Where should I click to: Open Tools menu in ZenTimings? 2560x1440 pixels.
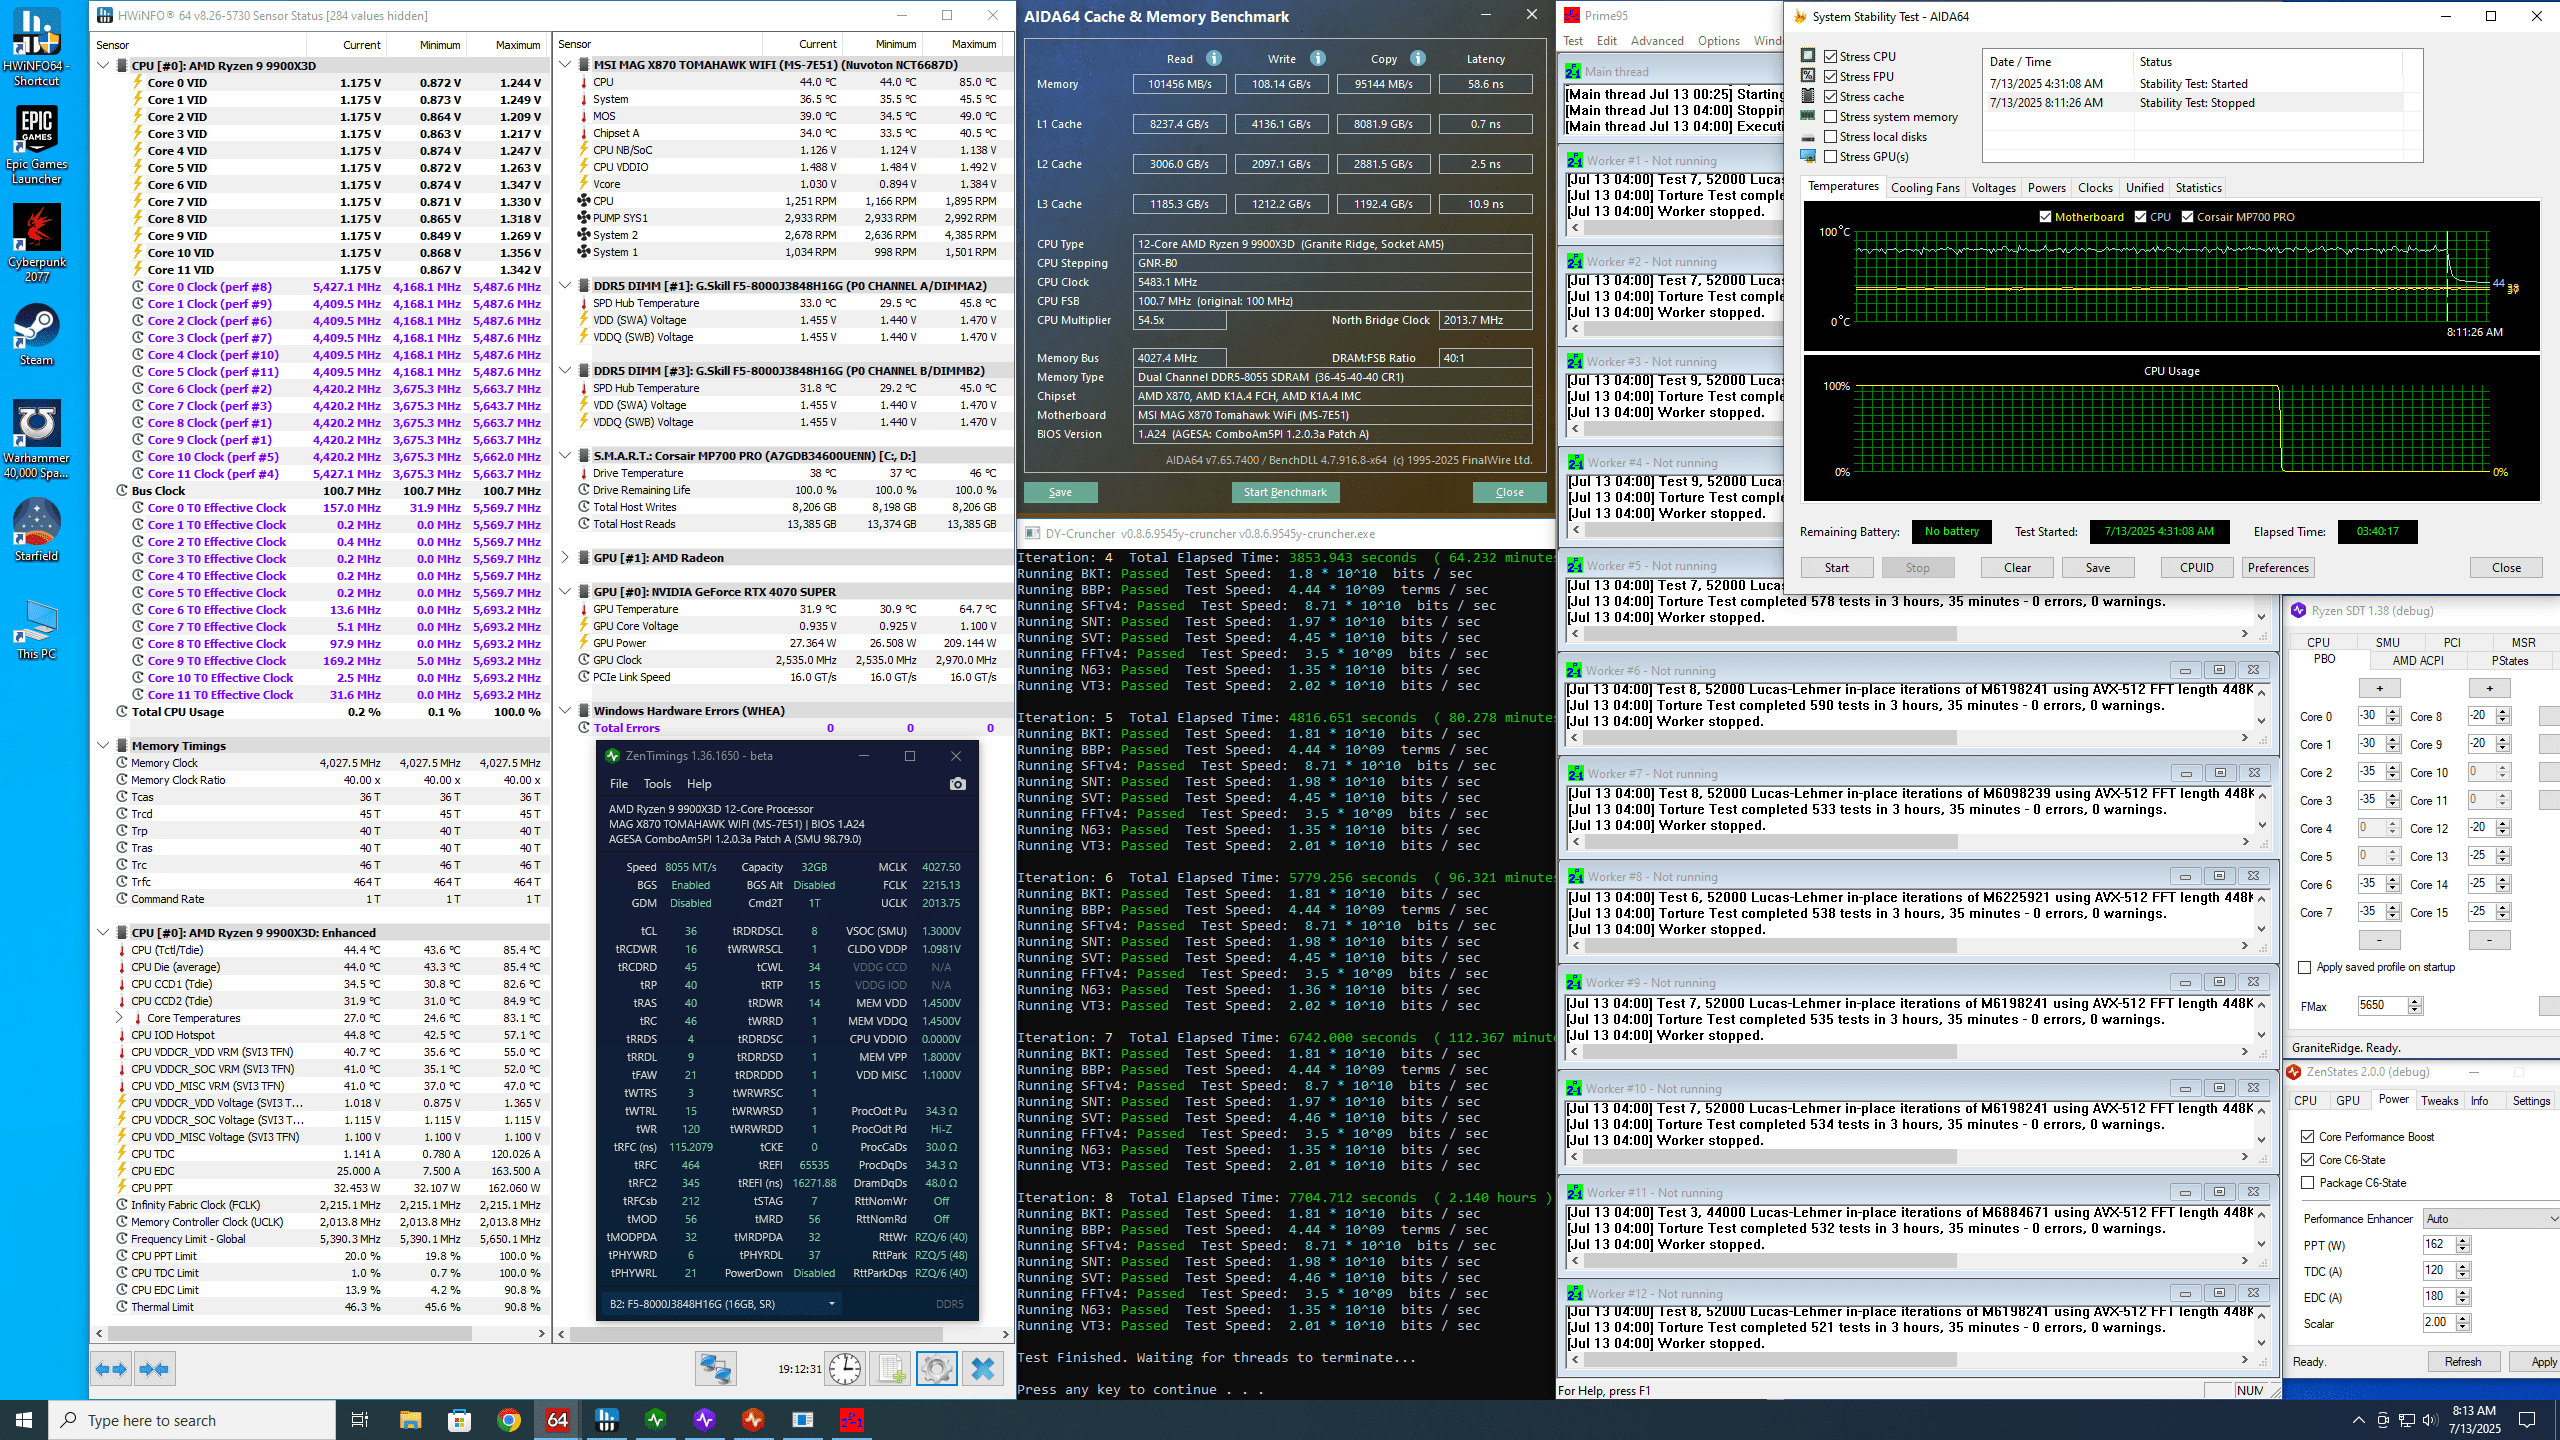[657, 784]
